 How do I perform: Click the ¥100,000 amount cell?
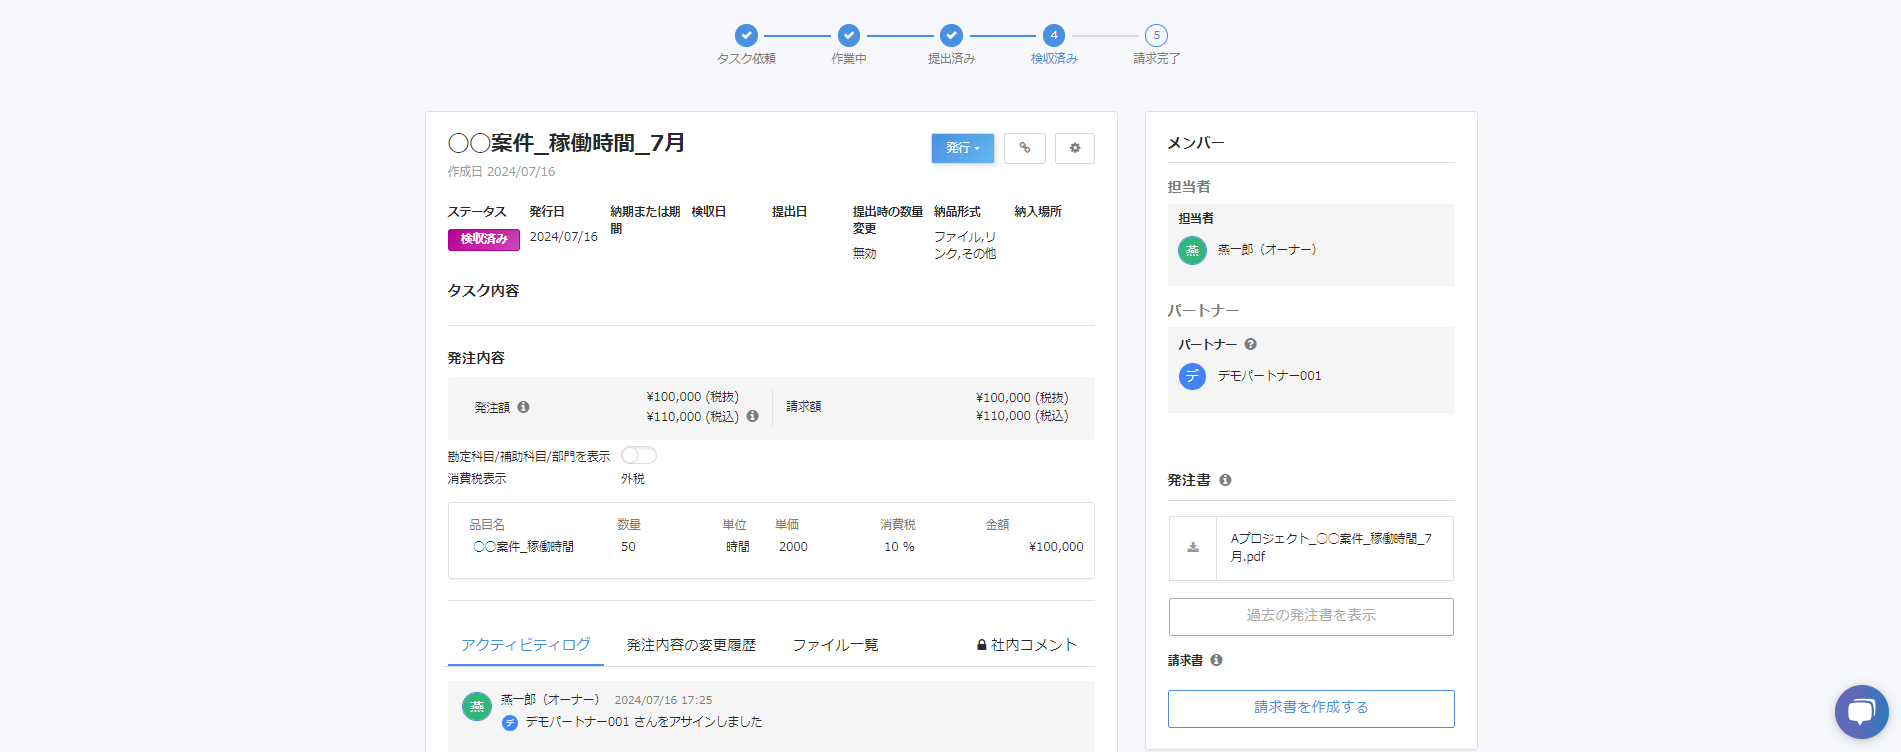coord(1056,547)
